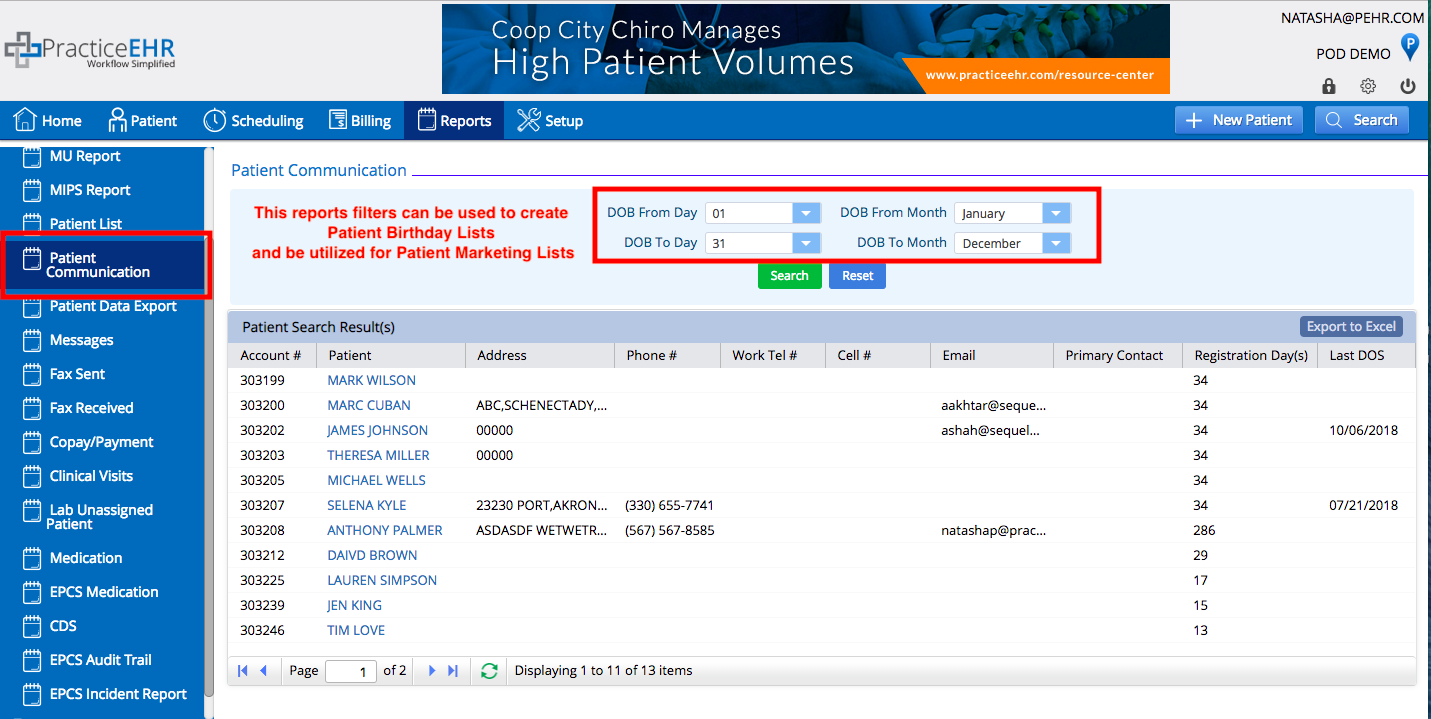Click the icon beside Fax Received
Image resolution: width=1431 pixels, height=719 pixels.
click(32, 408)
